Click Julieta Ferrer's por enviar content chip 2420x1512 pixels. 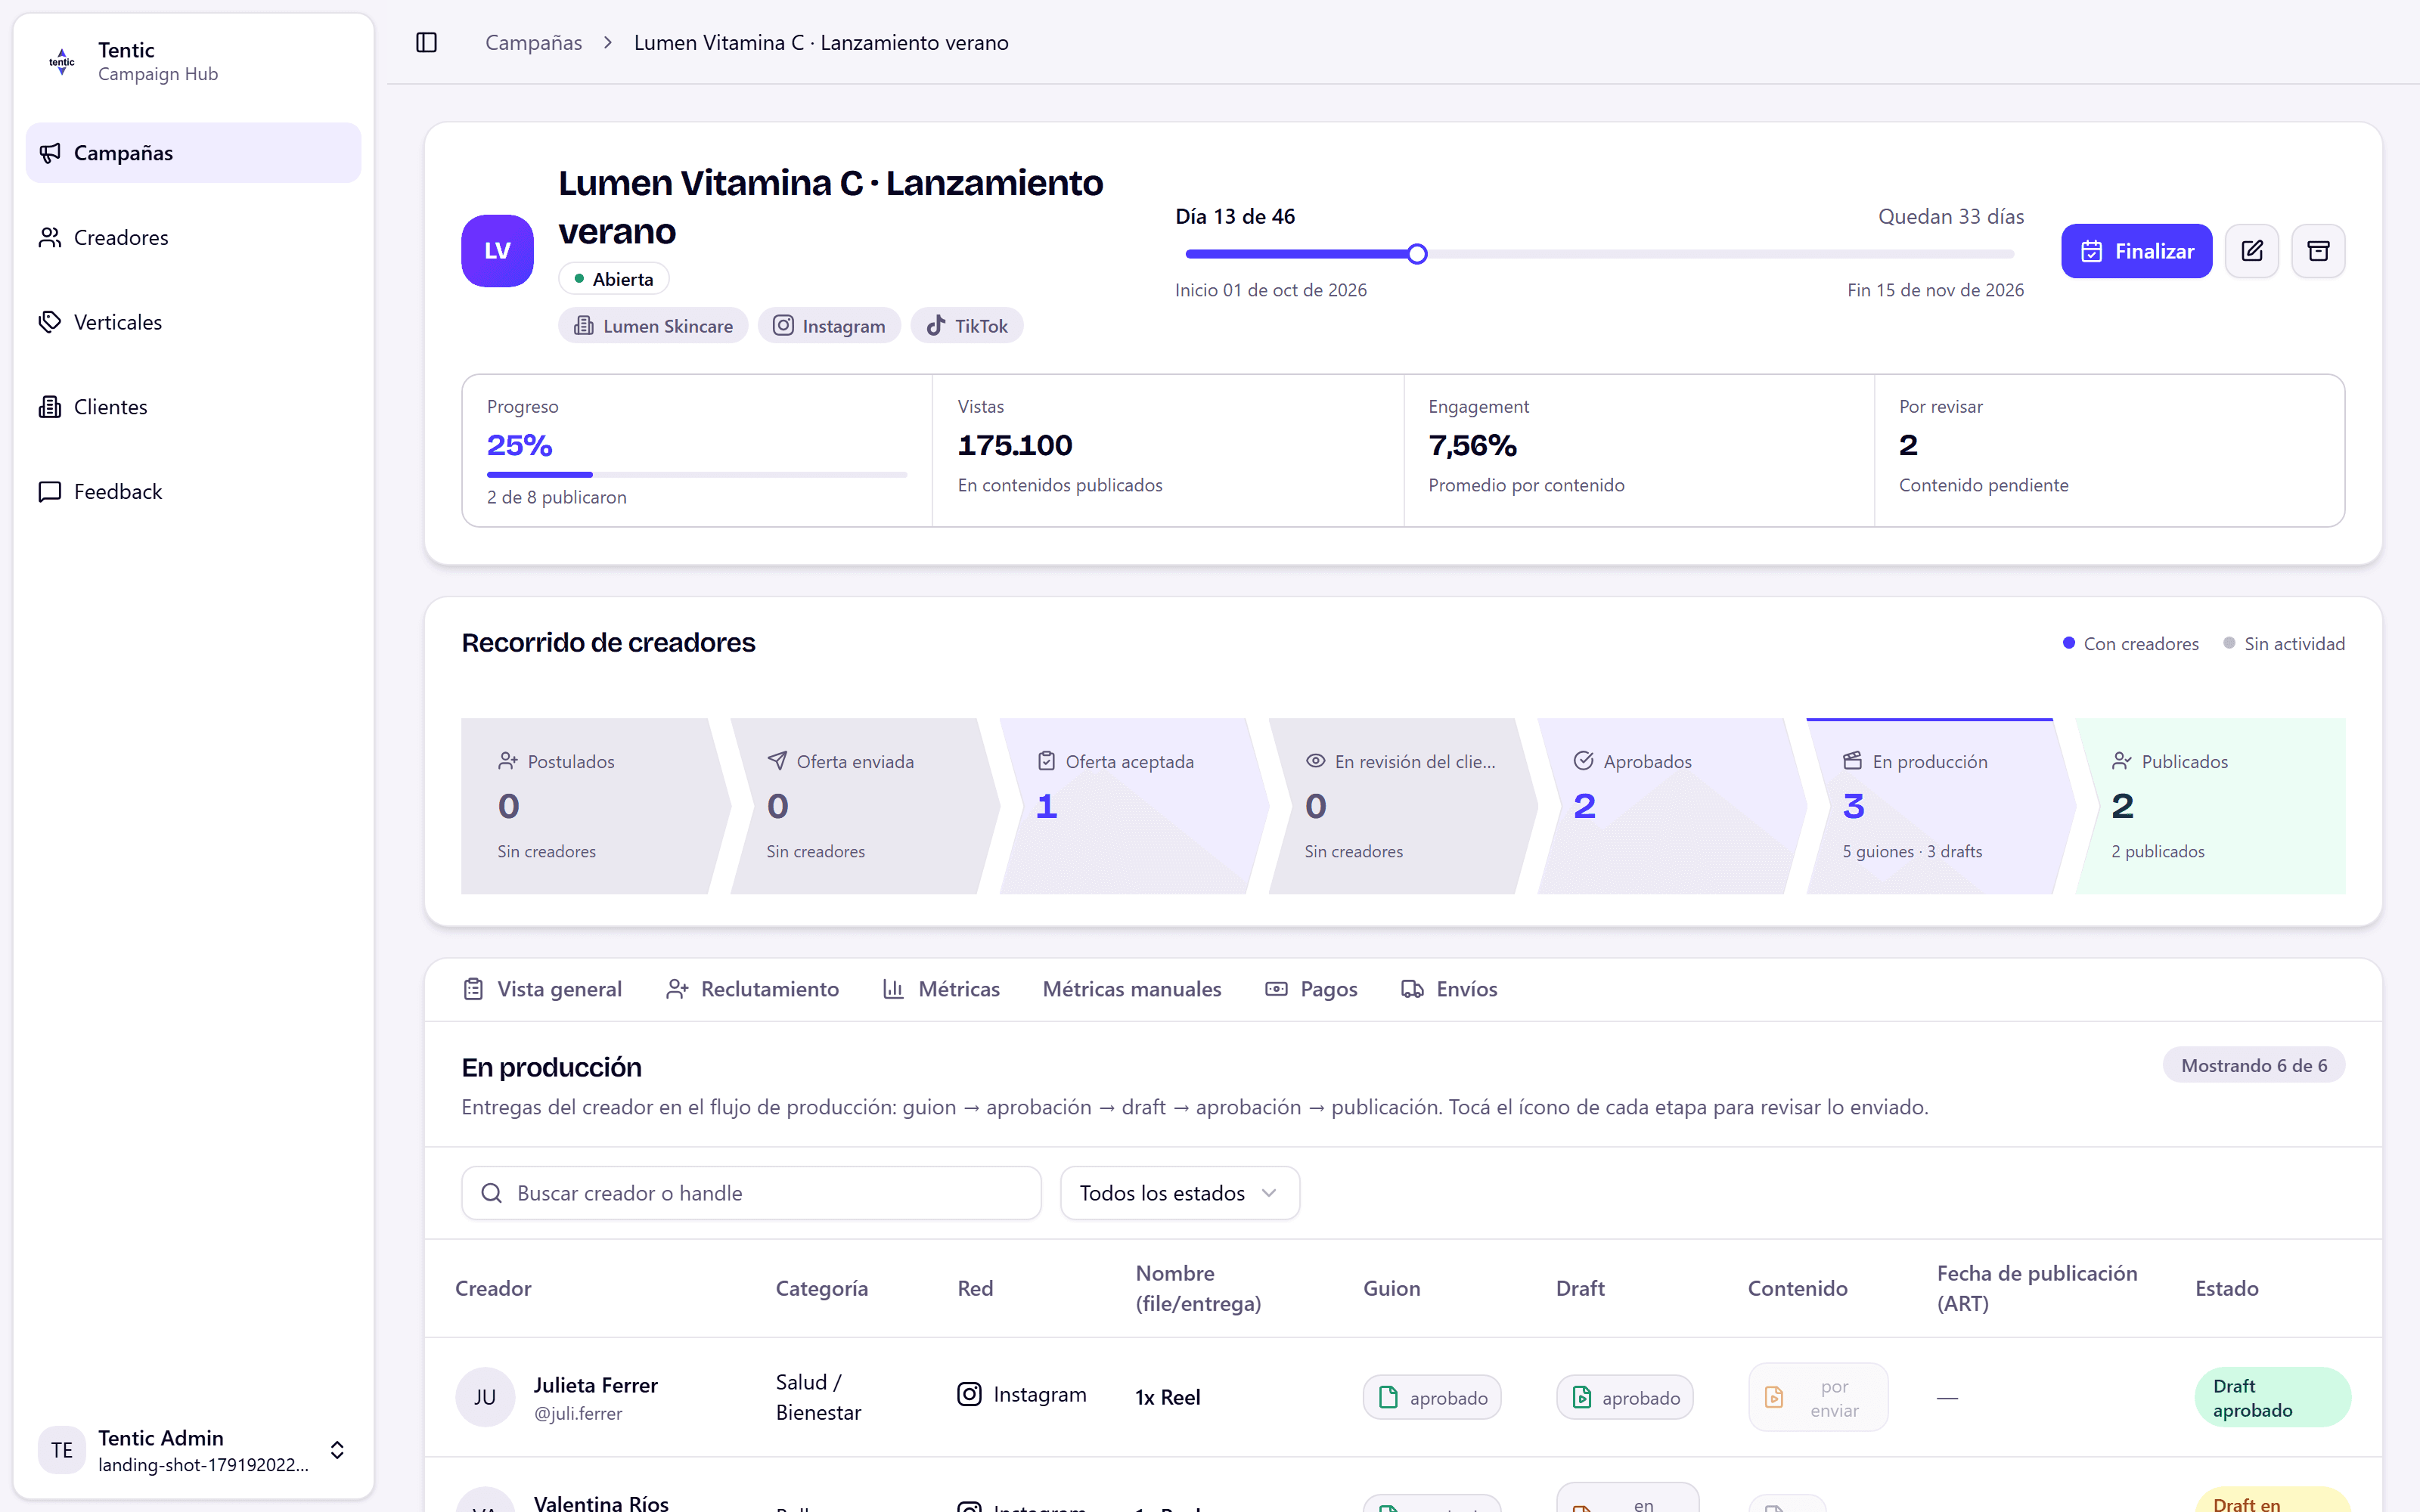click(x=1818, y=1398)
